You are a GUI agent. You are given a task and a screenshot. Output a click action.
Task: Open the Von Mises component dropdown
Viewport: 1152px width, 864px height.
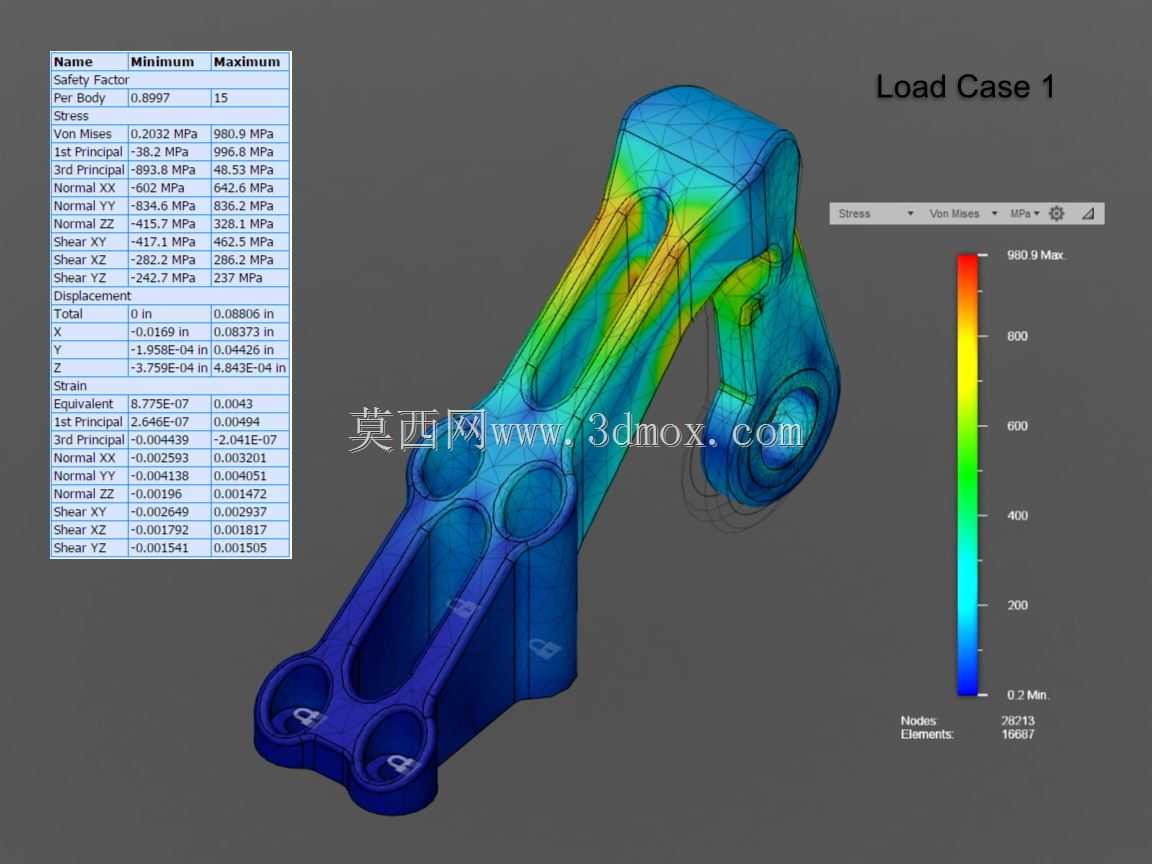[x=962, y=214]
